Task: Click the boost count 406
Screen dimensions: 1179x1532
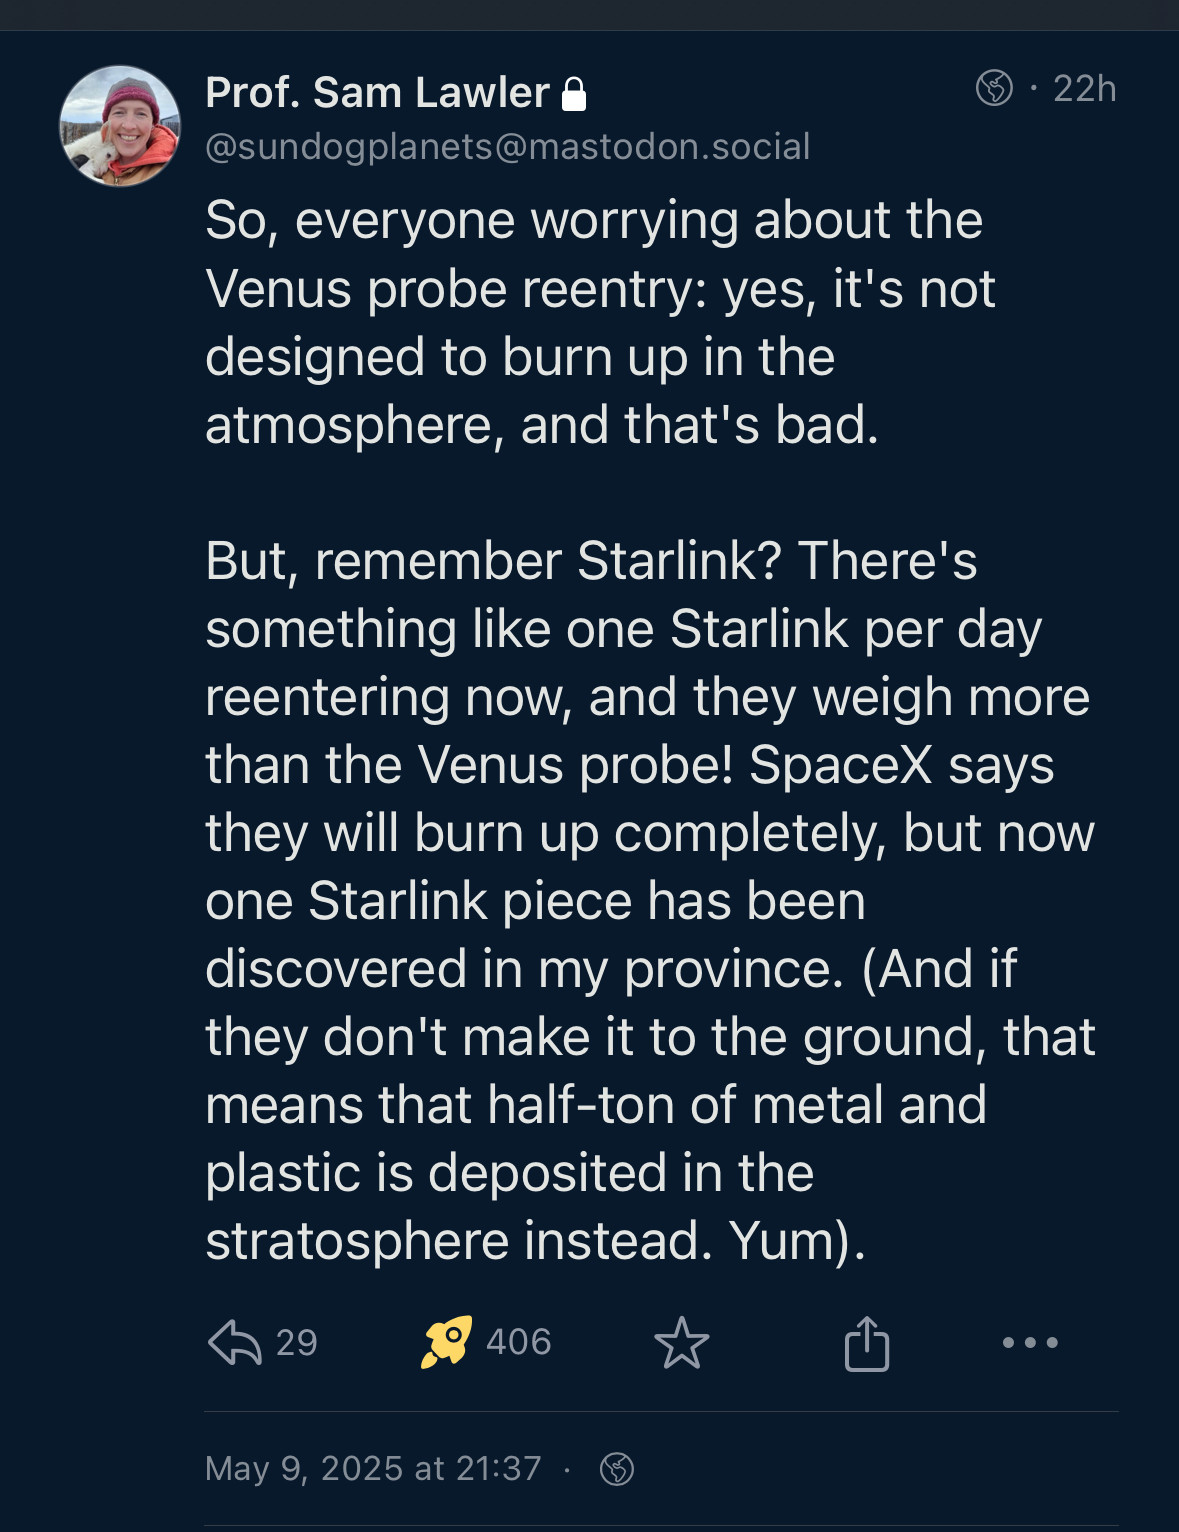Action: click(x=519, y=1342)
